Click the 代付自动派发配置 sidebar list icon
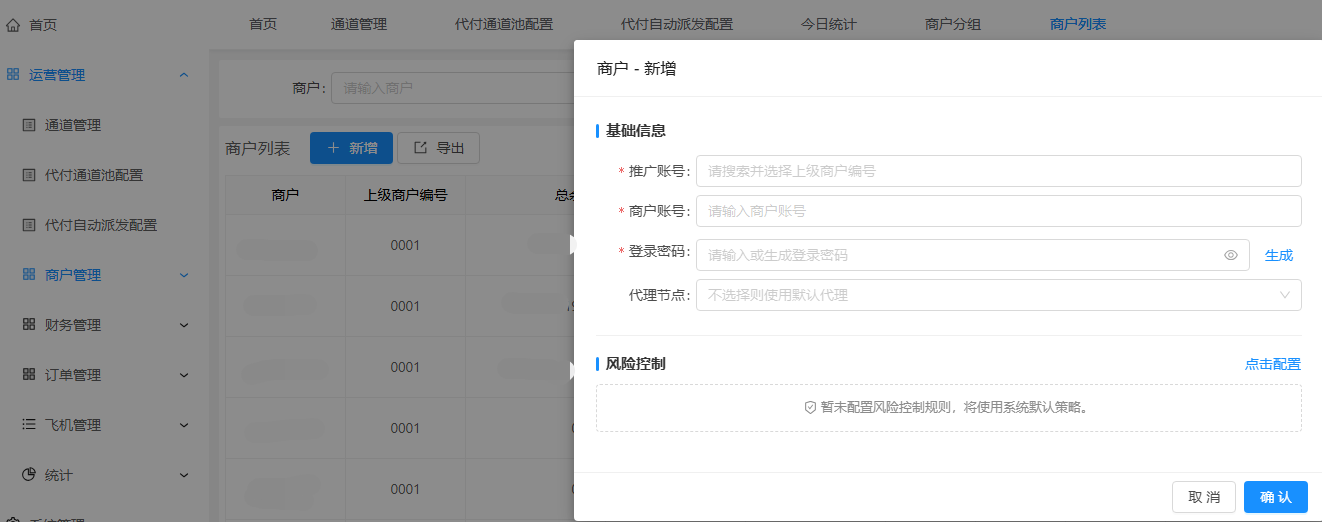The width and height of the screenshot is (1322, 522). [29, 225]
